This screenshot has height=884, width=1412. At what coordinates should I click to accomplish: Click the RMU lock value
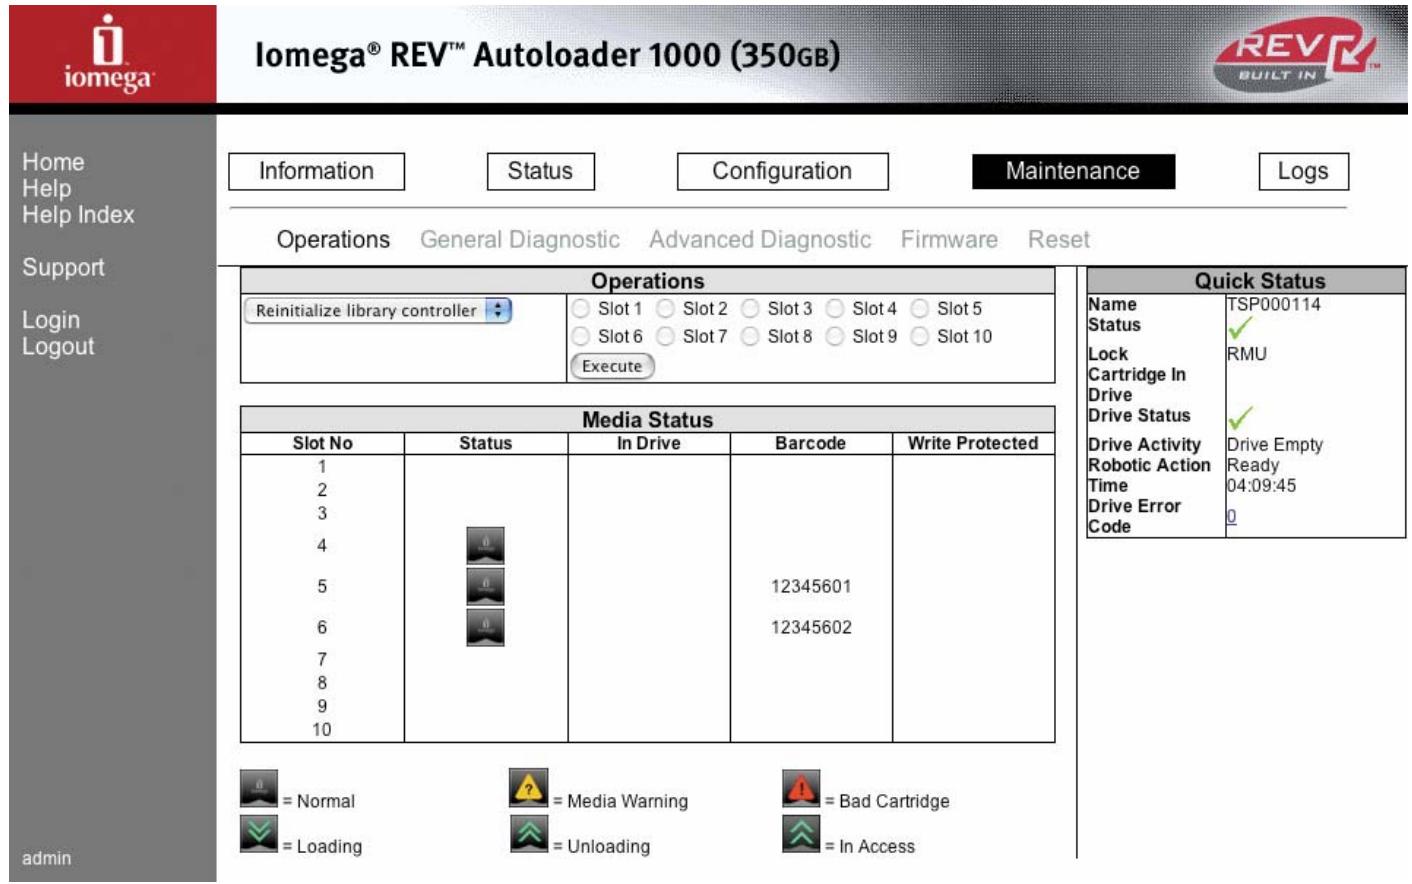click(x=1247, y=354)
